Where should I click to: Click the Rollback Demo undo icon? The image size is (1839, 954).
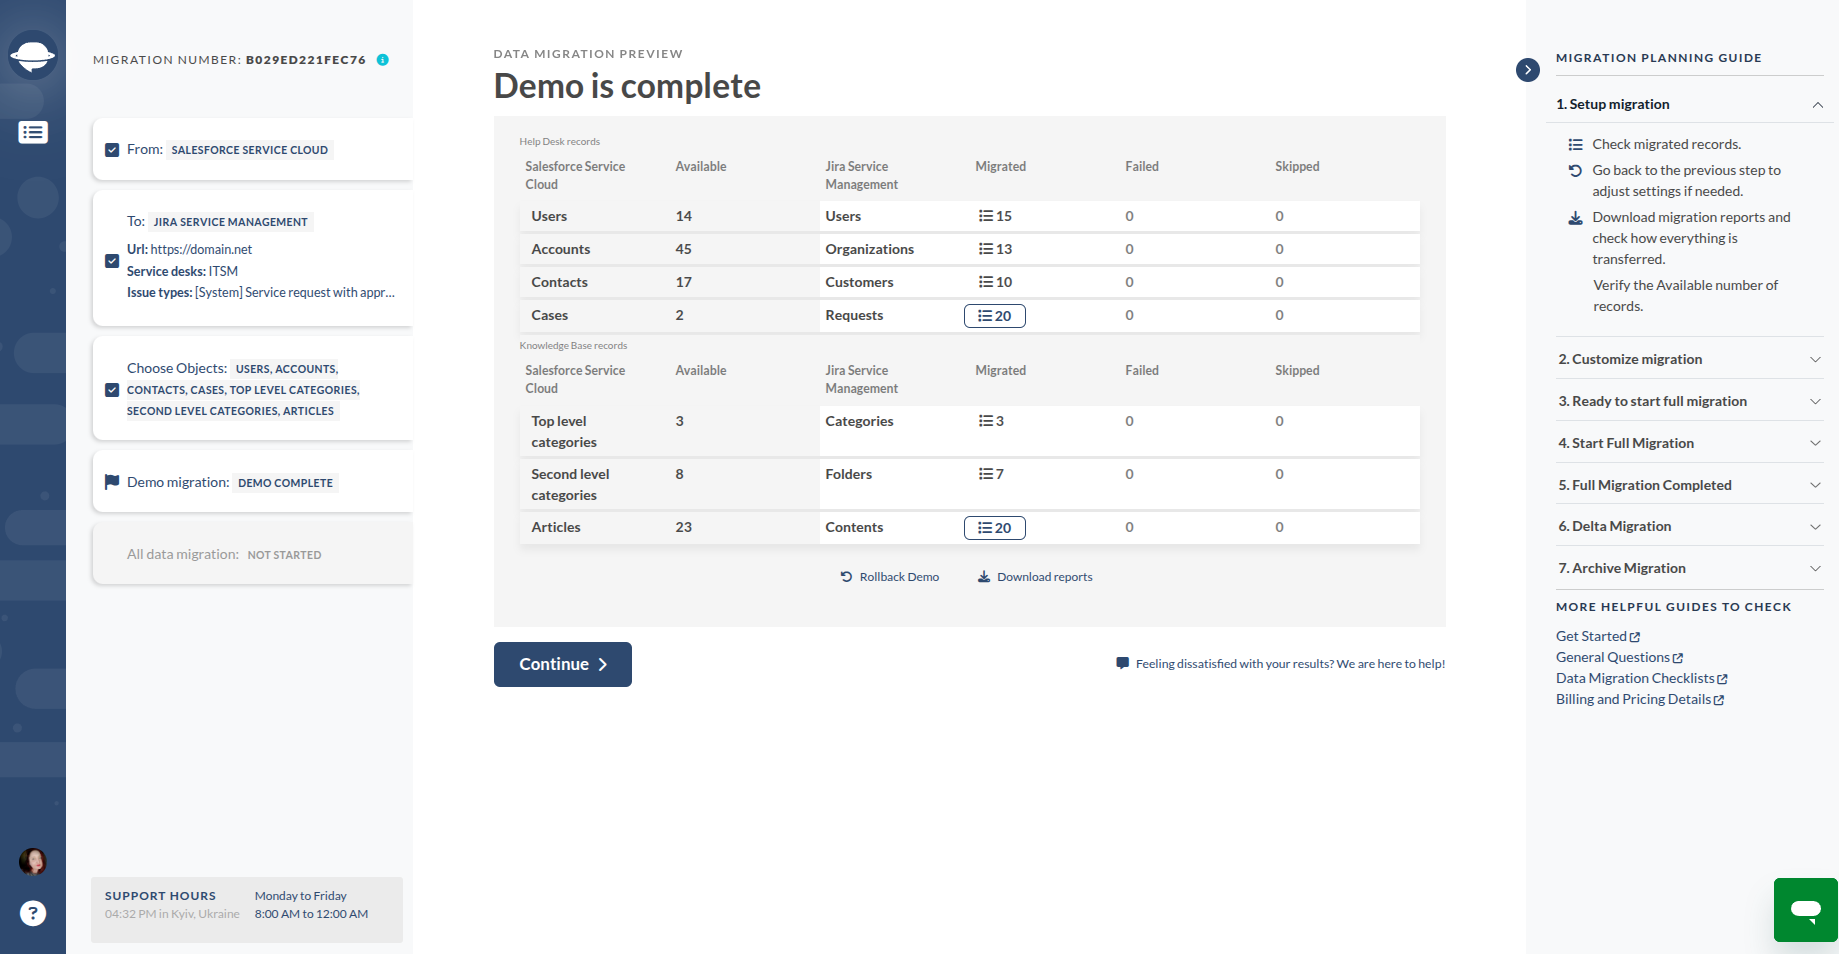(x=846, y=577)
